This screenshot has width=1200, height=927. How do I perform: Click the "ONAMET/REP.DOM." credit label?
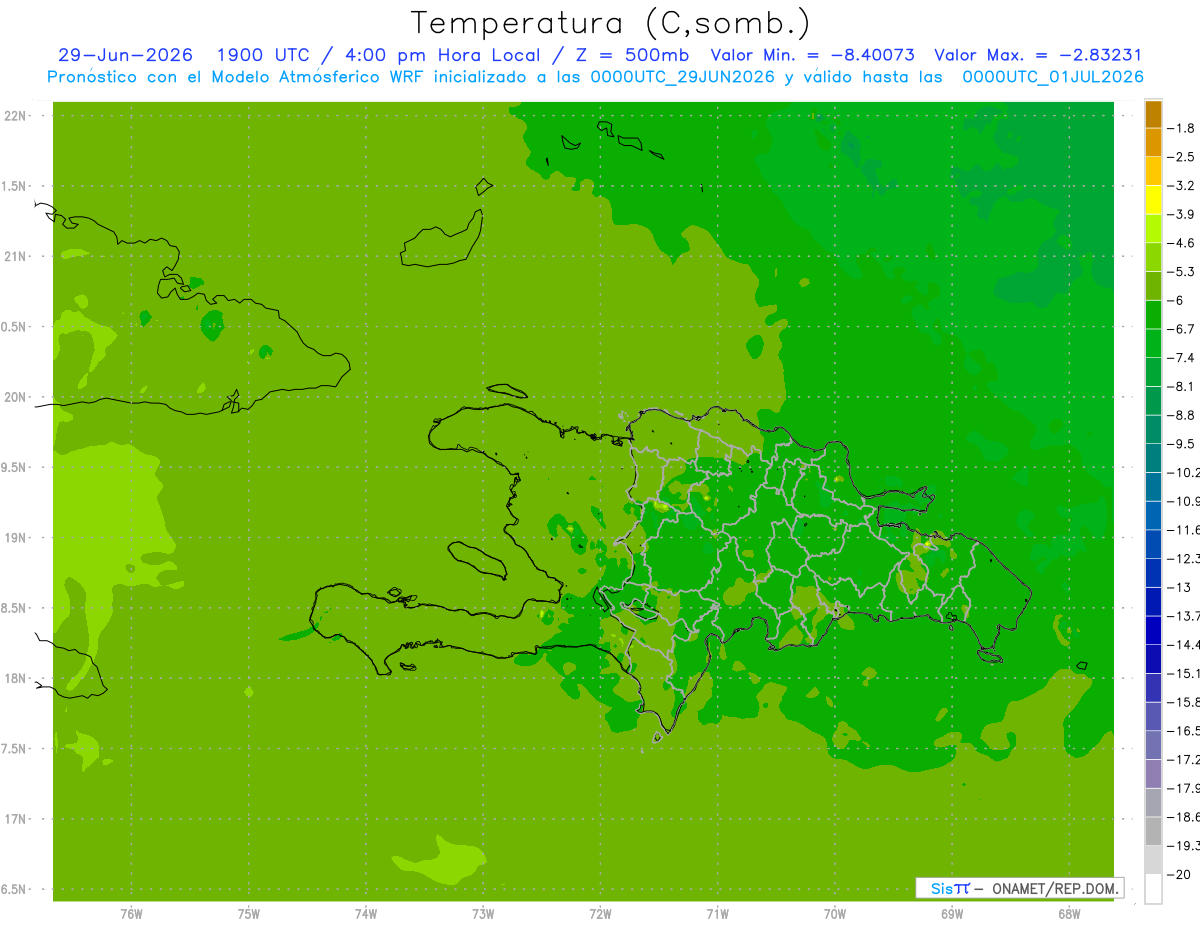(x=1055, y=888)
